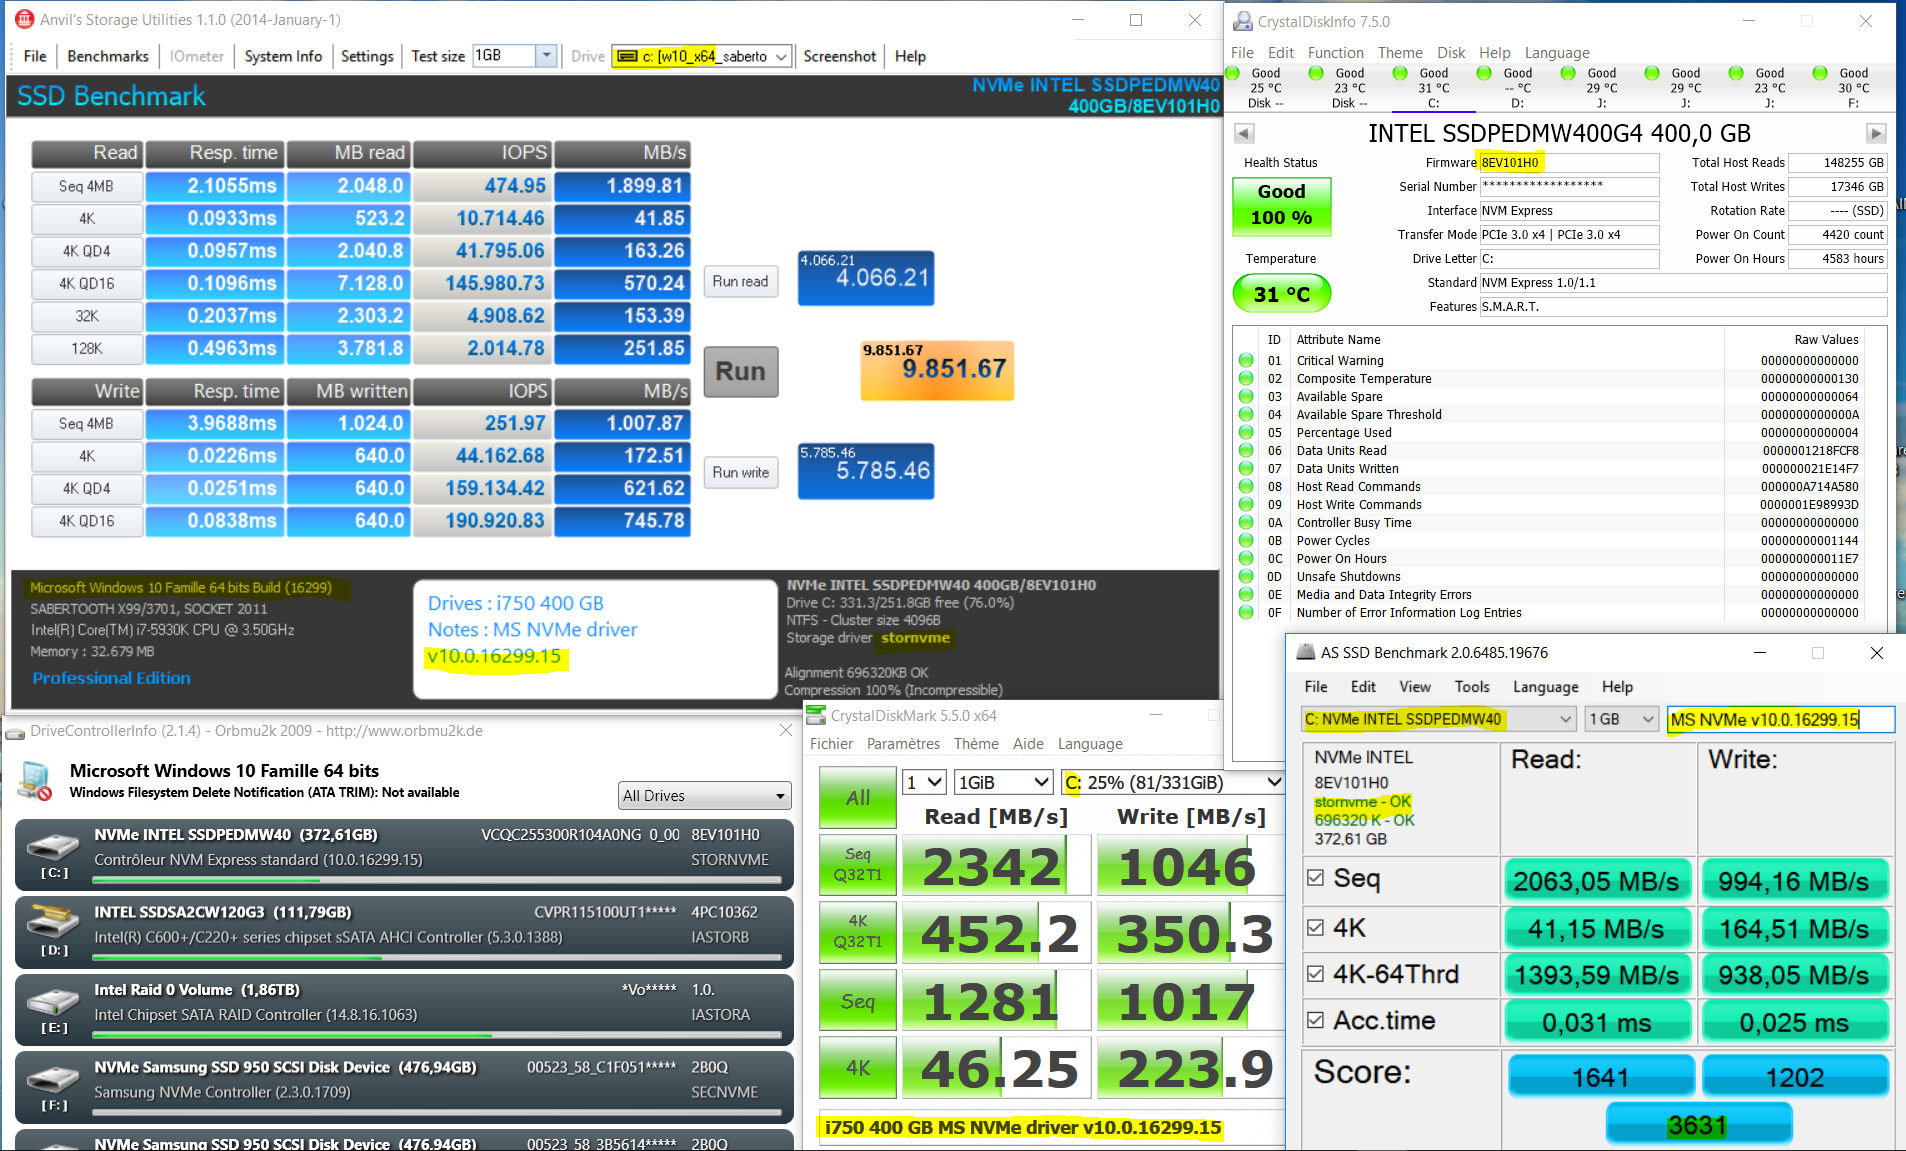The image size is (1906, 1151).
Task: Click the large Run button in Anvil's
Action: 740,372
